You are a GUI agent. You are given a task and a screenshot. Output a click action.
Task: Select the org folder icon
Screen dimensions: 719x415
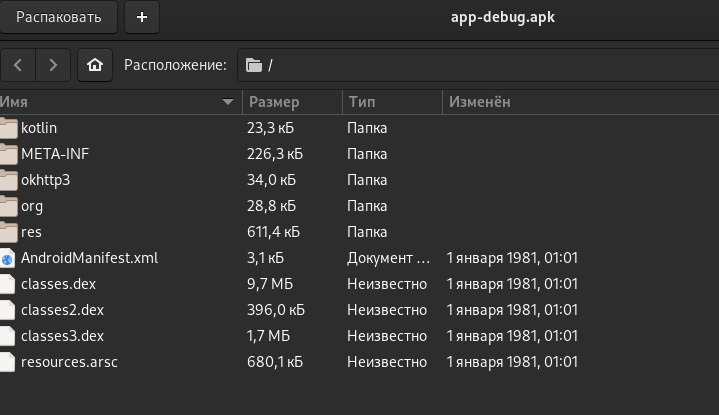[x=8, y=206]
